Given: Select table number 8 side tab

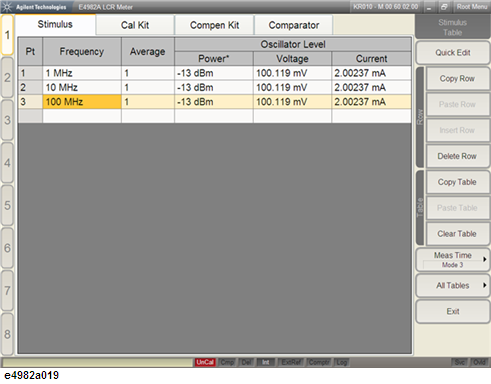Looking at the screenshot, I should (x=7, y=334).
